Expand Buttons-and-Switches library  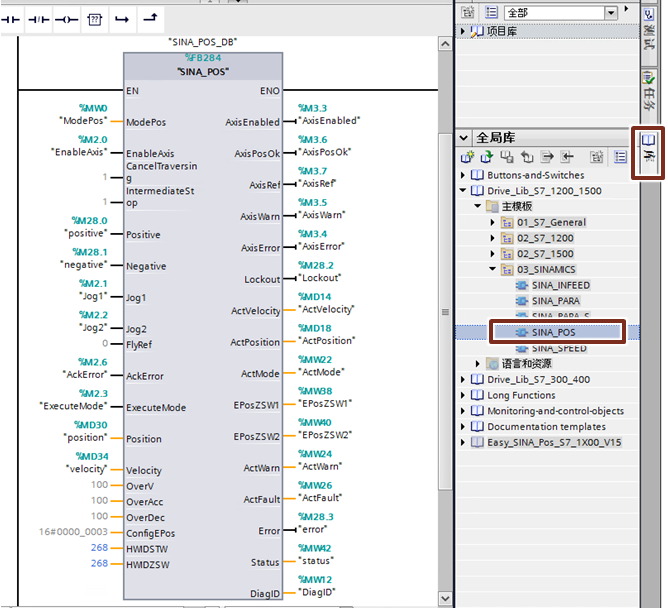coord(463,175)
